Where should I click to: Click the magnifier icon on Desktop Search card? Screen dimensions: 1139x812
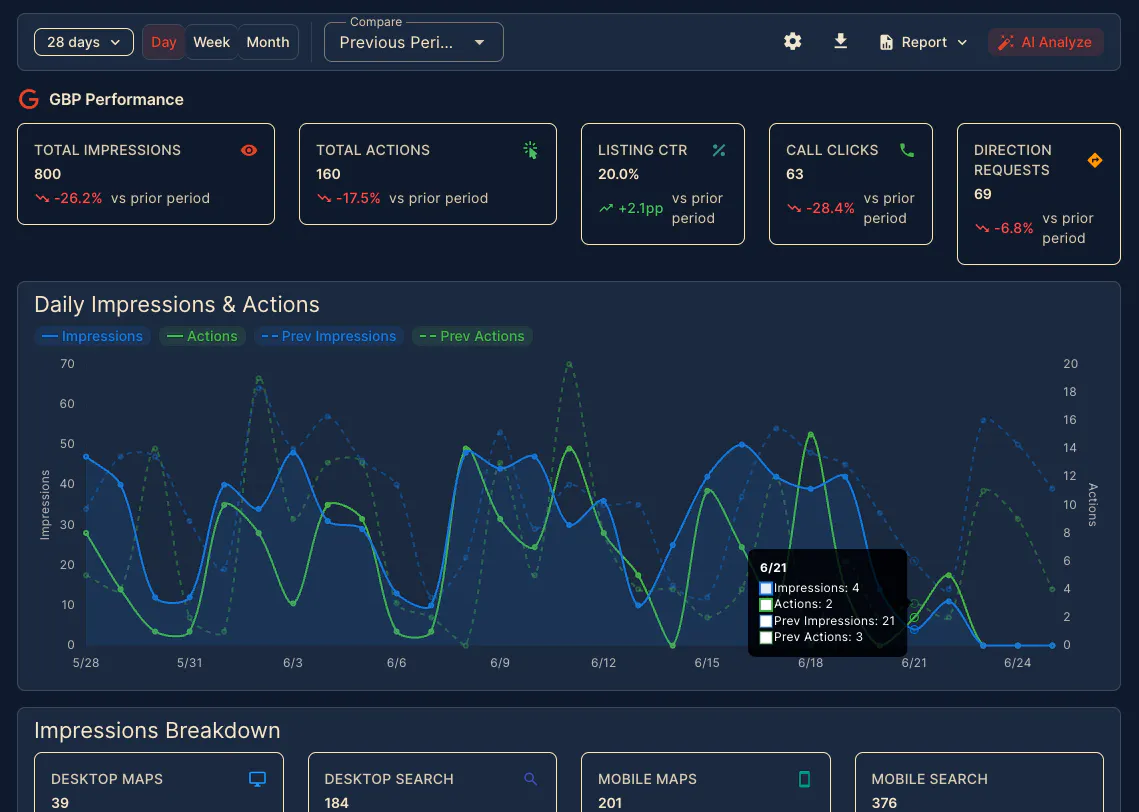click(x=531, y=779)
